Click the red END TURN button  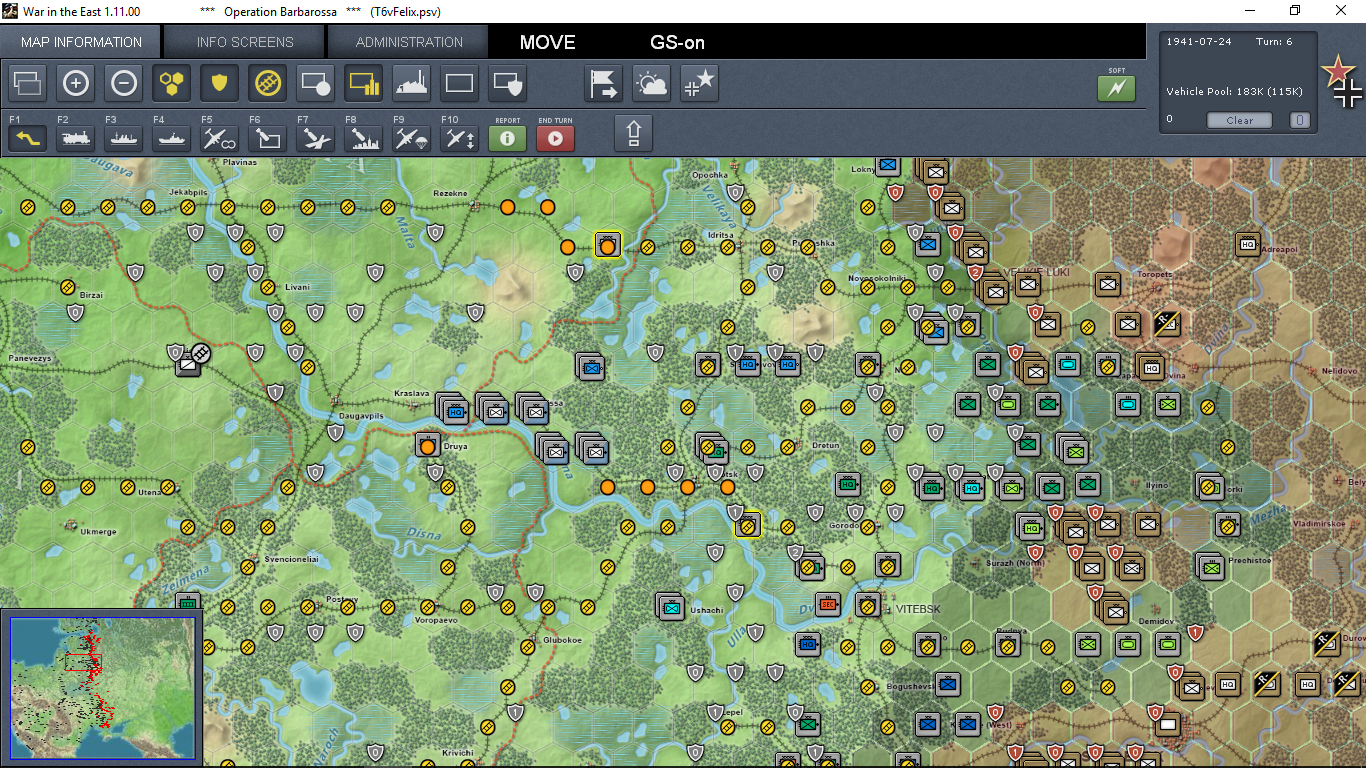tap(556, 138)
